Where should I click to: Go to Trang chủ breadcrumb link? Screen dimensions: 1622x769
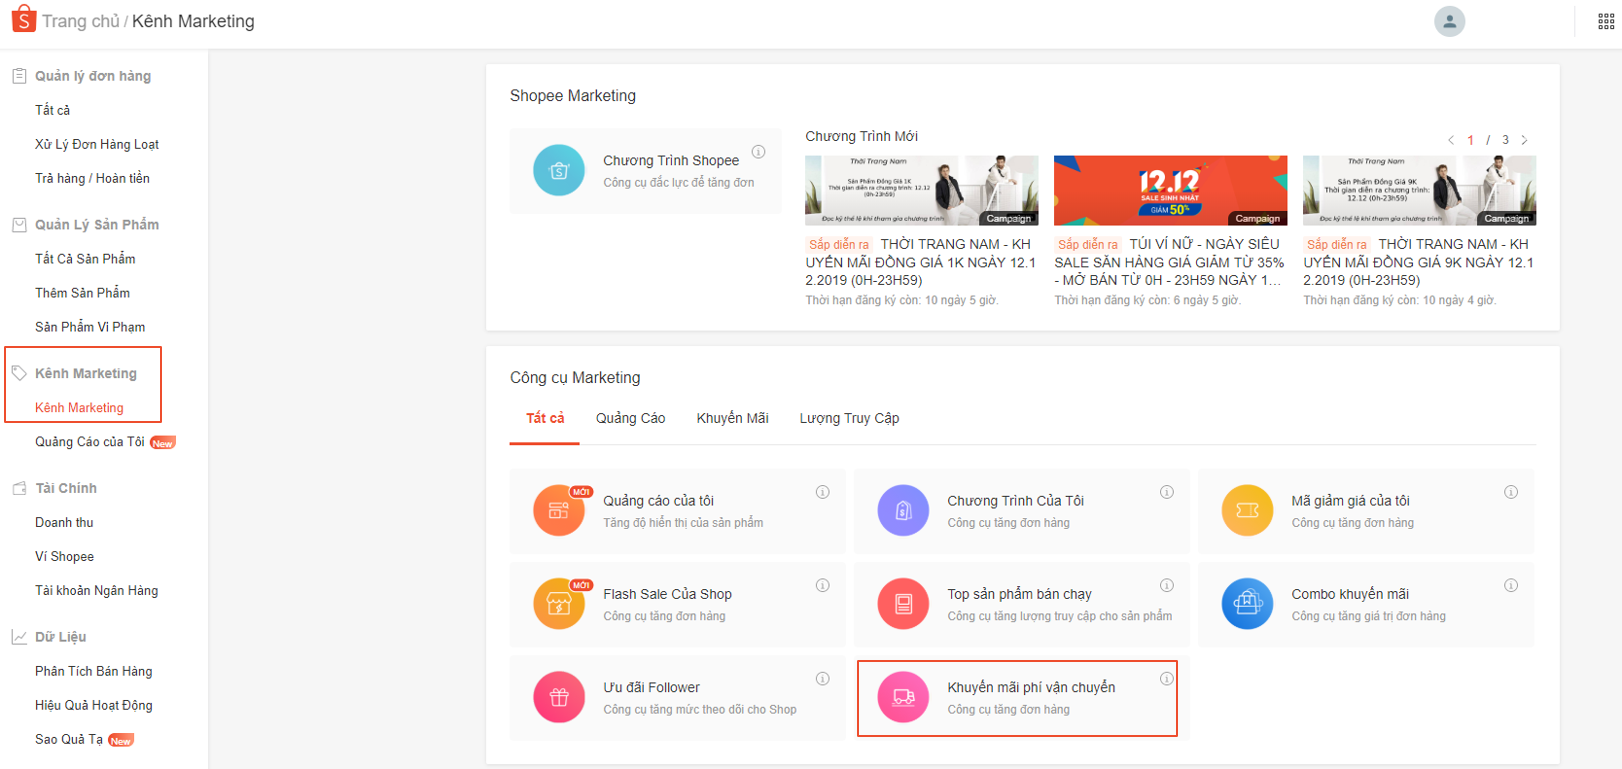click(81, 21)
